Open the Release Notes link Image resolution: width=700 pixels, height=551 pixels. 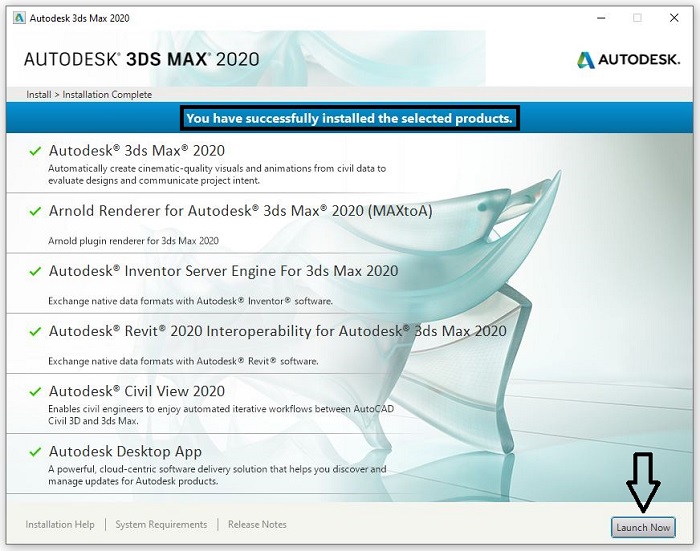click(257, 525)
